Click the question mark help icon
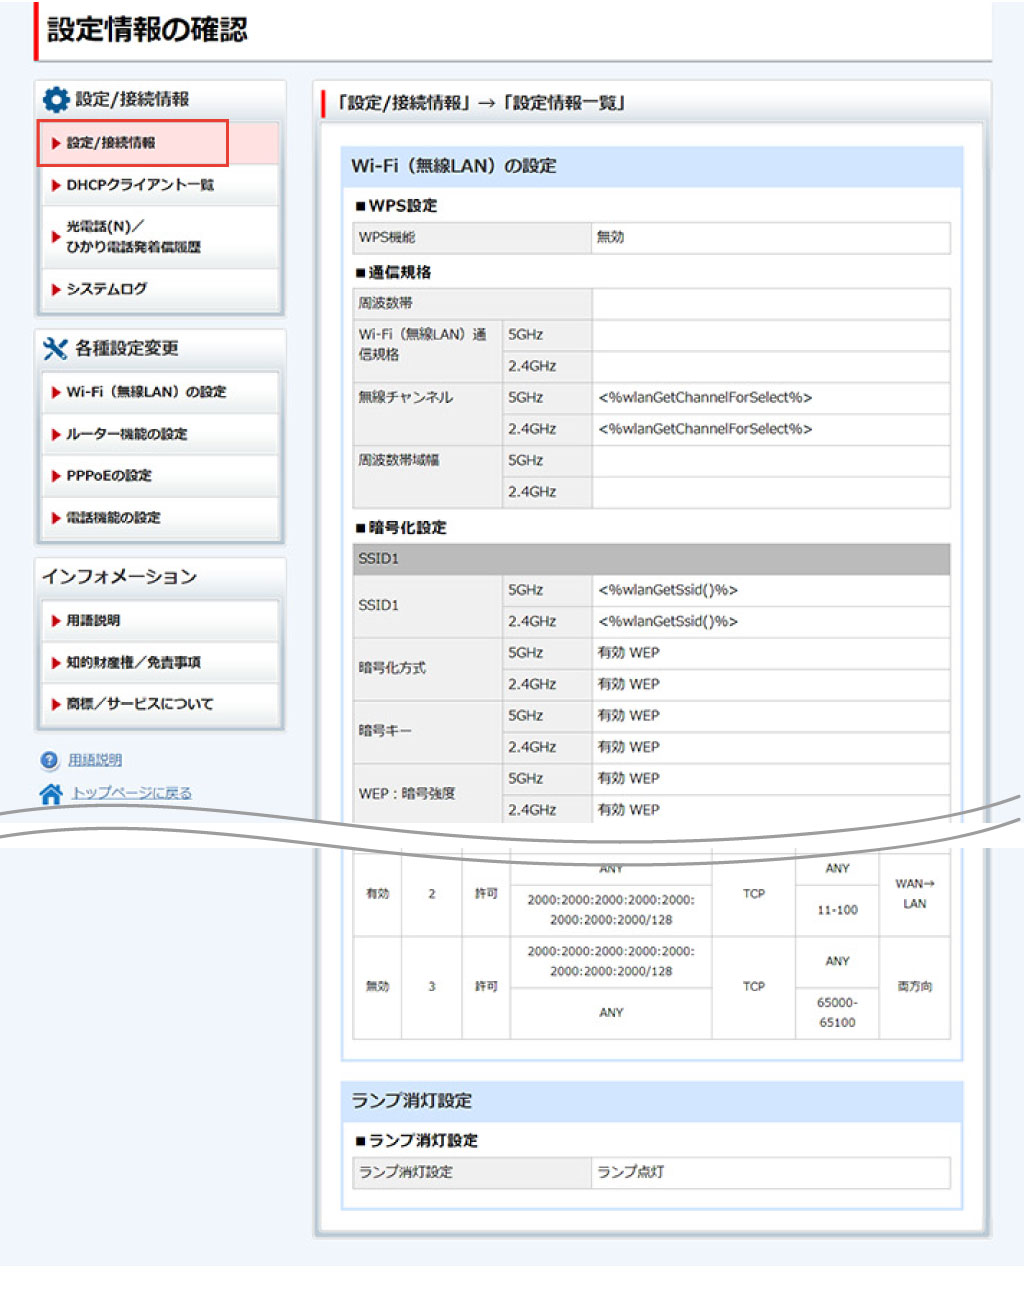 [49, 760]
